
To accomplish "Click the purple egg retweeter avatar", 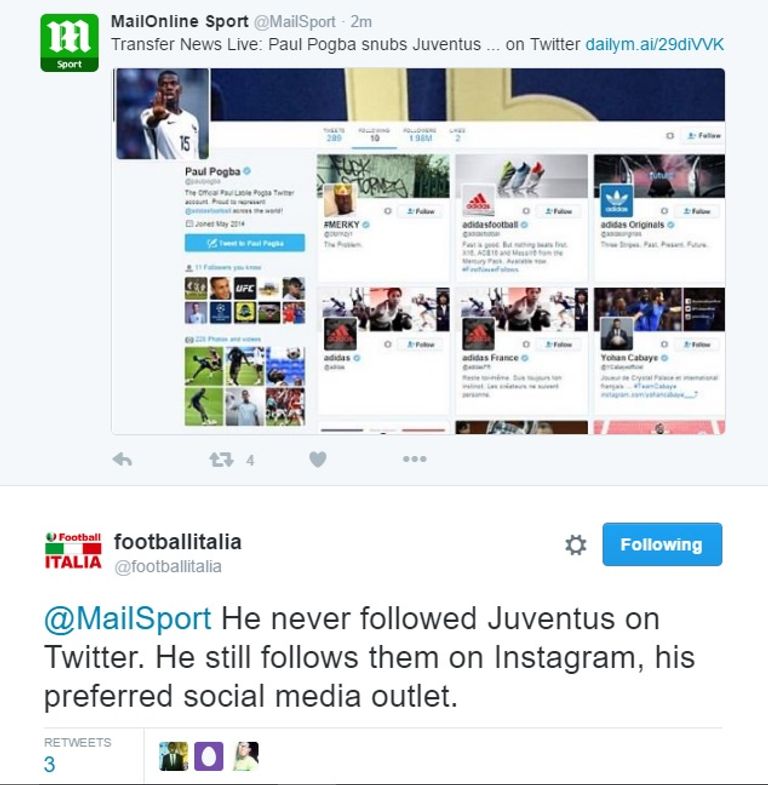I will pos(209,756).
